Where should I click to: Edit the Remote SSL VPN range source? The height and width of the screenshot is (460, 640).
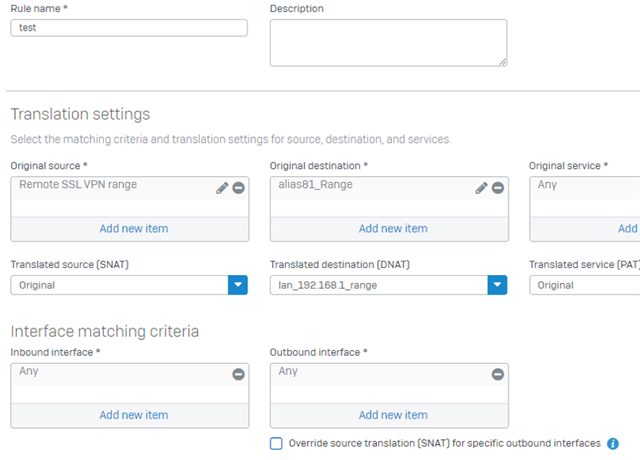[222, 188]
